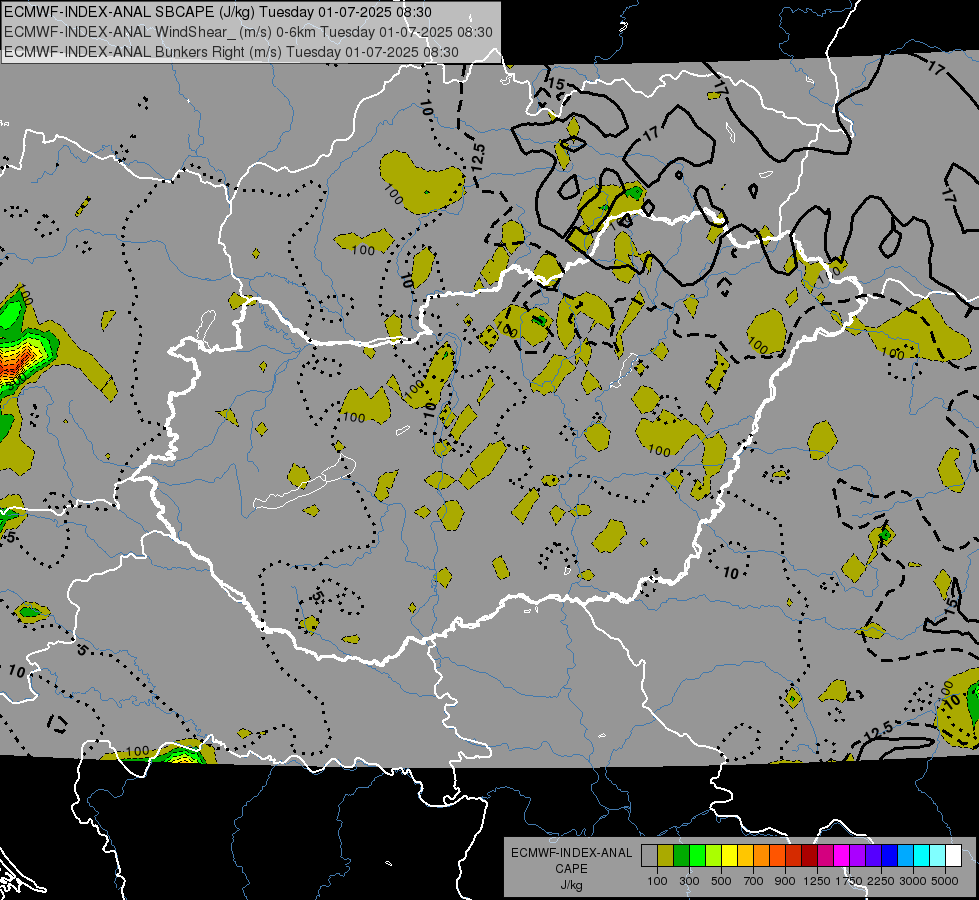Select the dark red legend swatch
The width and height of the screenshot is (979, 900).
tap(809, 856)
